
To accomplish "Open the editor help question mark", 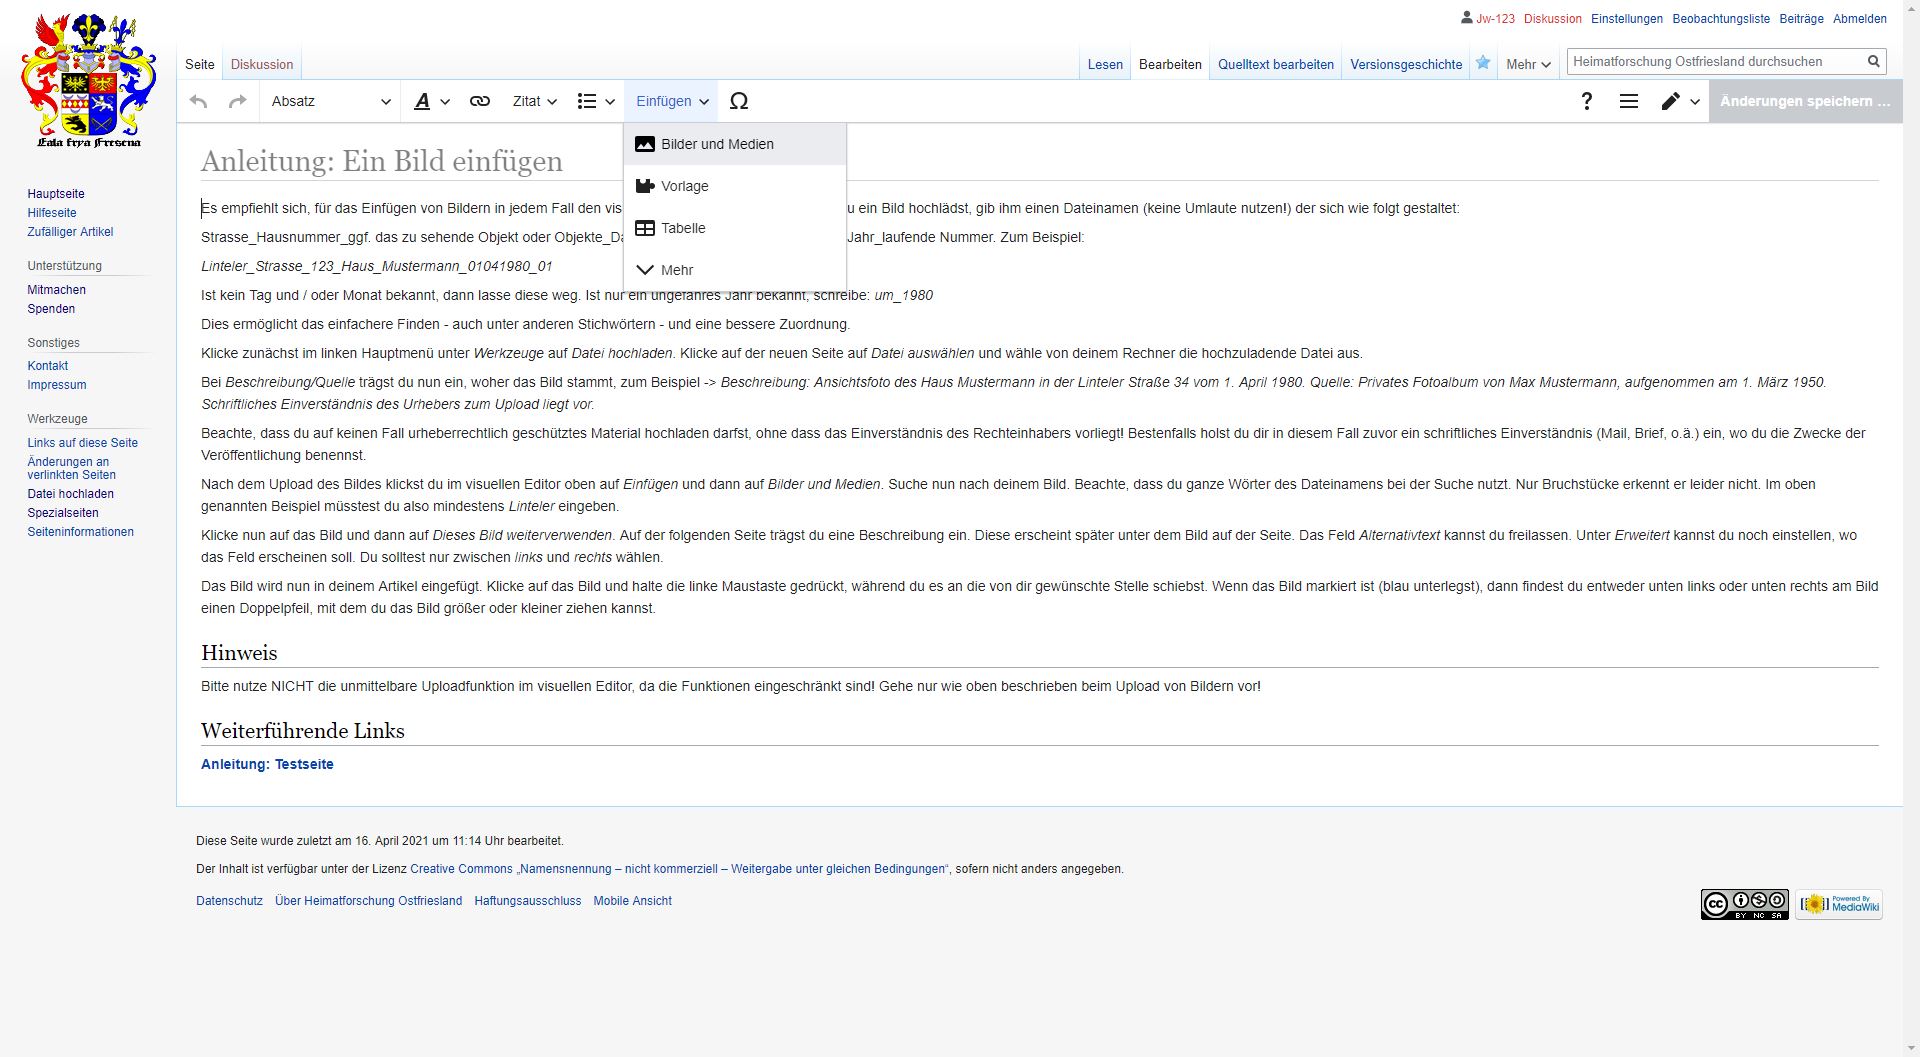I will click(1586, 101).
